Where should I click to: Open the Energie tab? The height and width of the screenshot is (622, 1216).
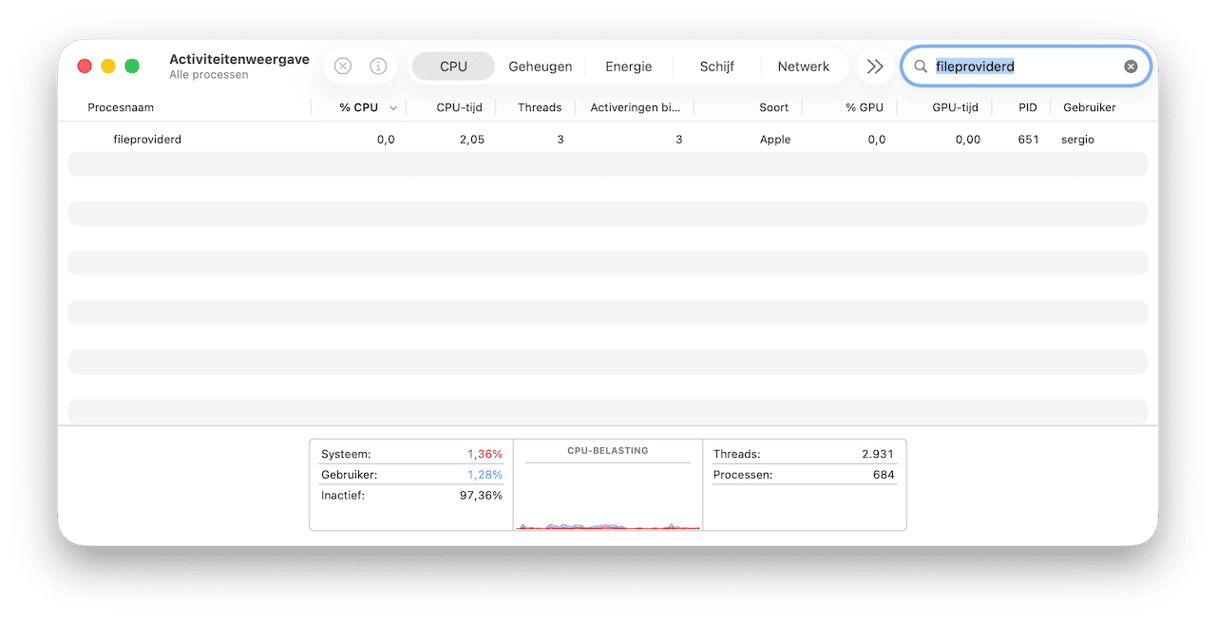(x=628, y=66)
